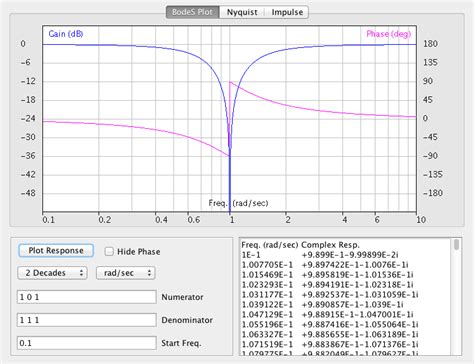Click the Freq. (rad/sec) plot label
This screenshot has height=364, width=474.
[x=238, y=203]
